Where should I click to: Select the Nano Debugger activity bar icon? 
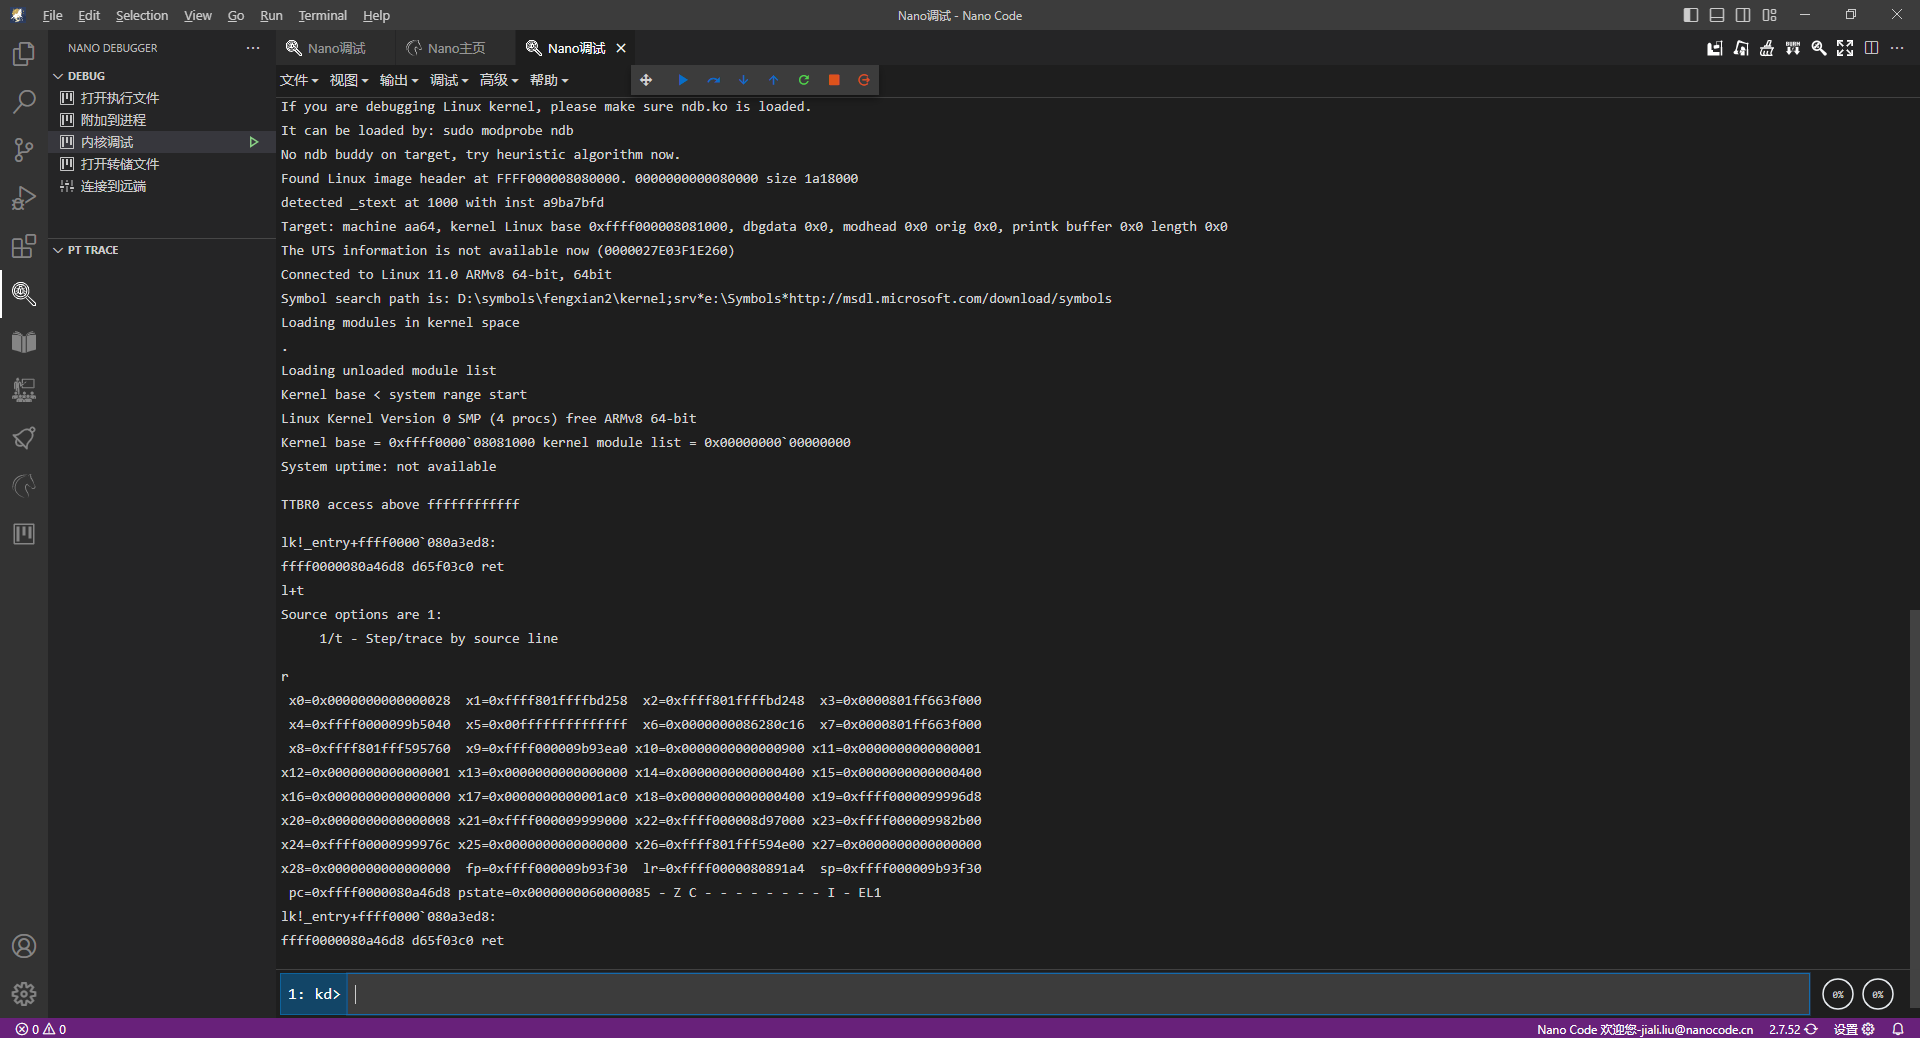[24, 294]
